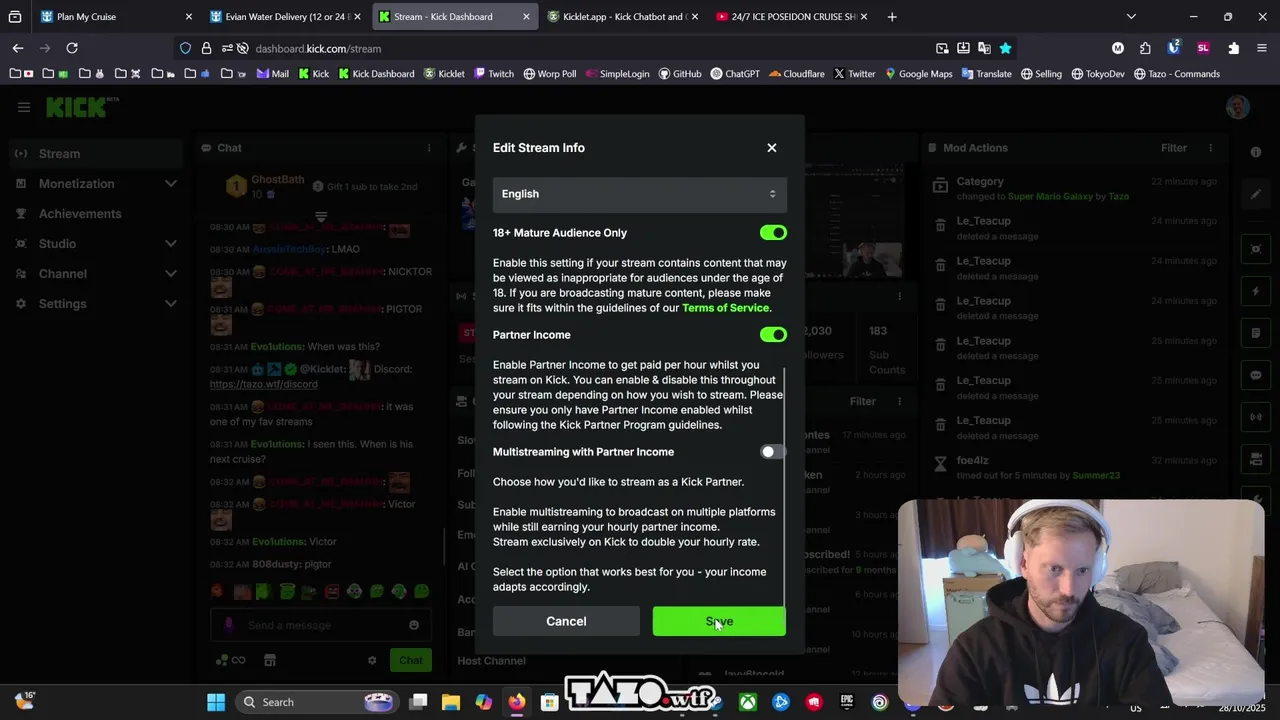
Task: Click the speech bubble icon in right toolbar
Action: pos(1256,375)
